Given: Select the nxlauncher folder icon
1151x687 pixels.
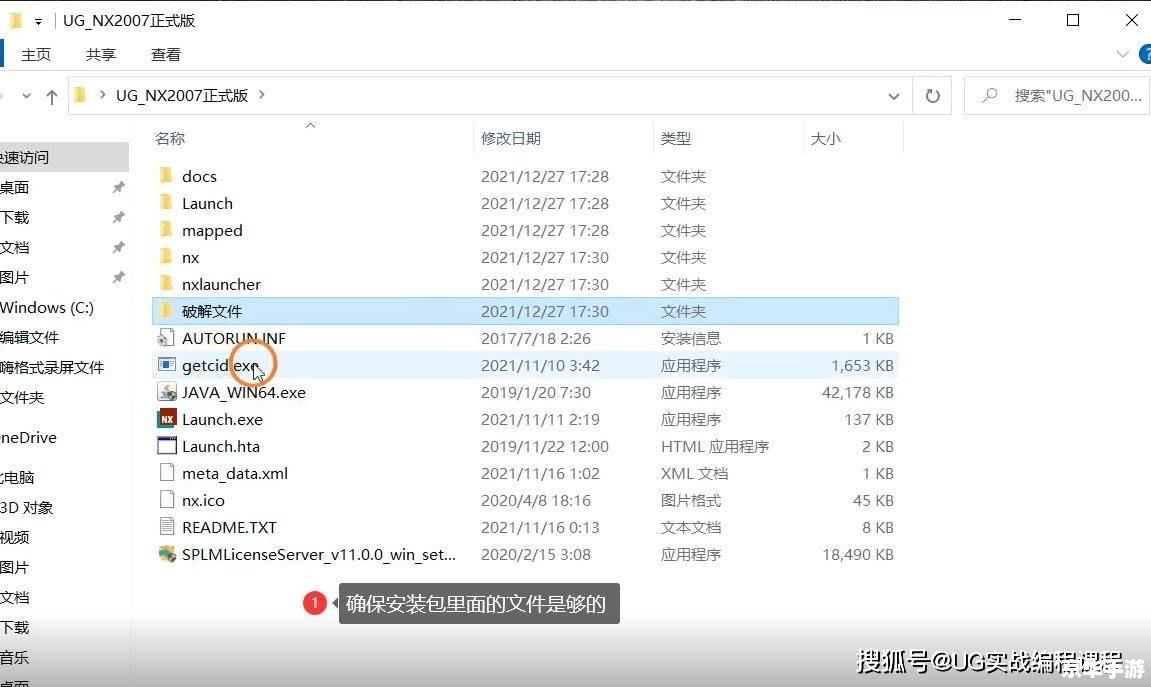Looking at the screenshot, I should (x=167, y=284).
